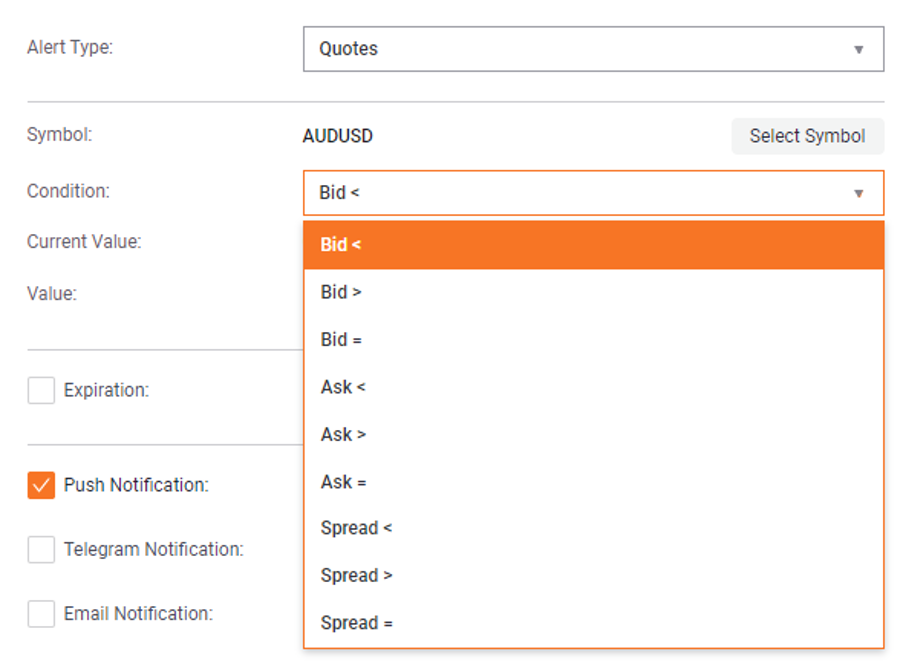Click the Select Symbol button
Image resolution: width=904 pixels, height=666 pixels.
click(x=807, y=136)
